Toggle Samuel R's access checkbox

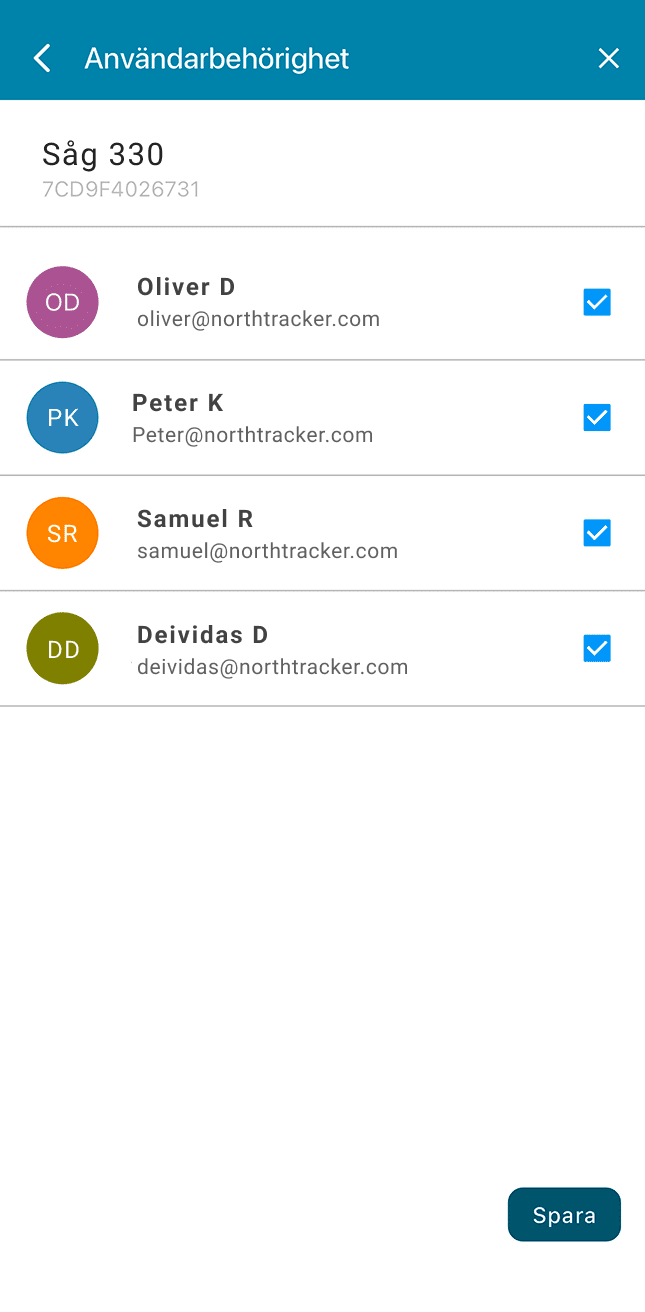(x=597, y=533)
